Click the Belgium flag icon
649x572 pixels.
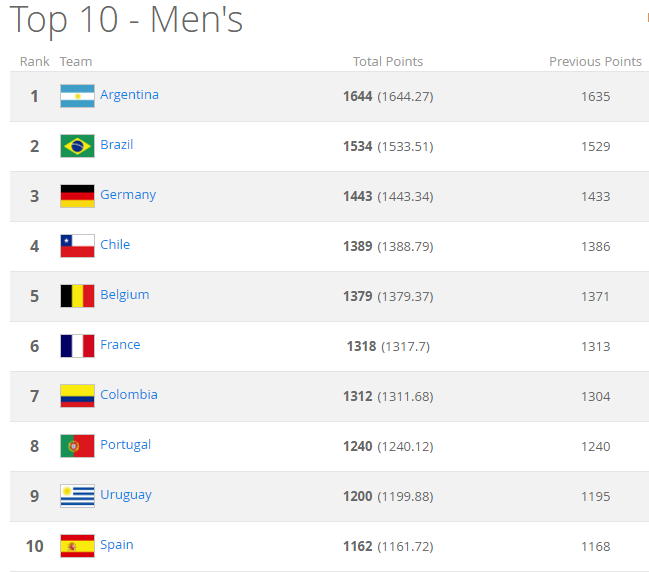pos(77,296)
